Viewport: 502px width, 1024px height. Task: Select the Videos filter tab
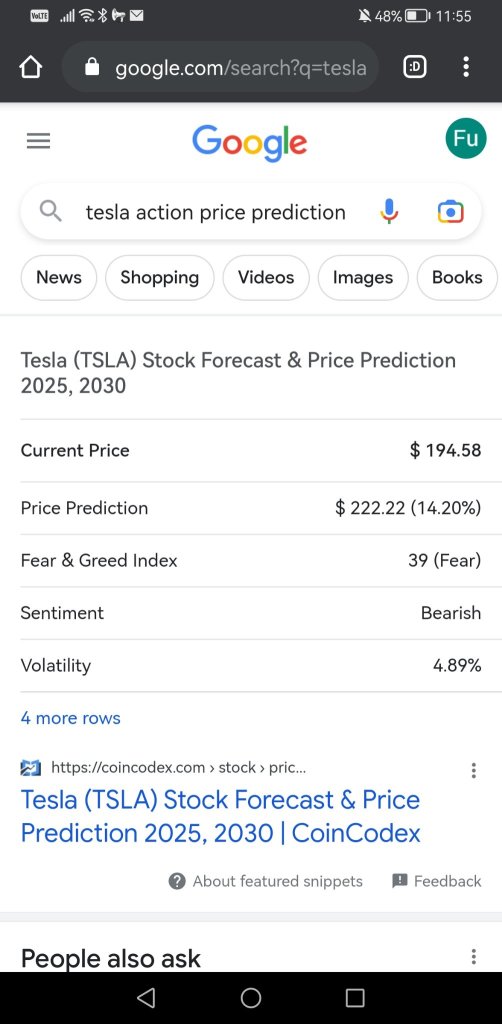coord(266,278)
